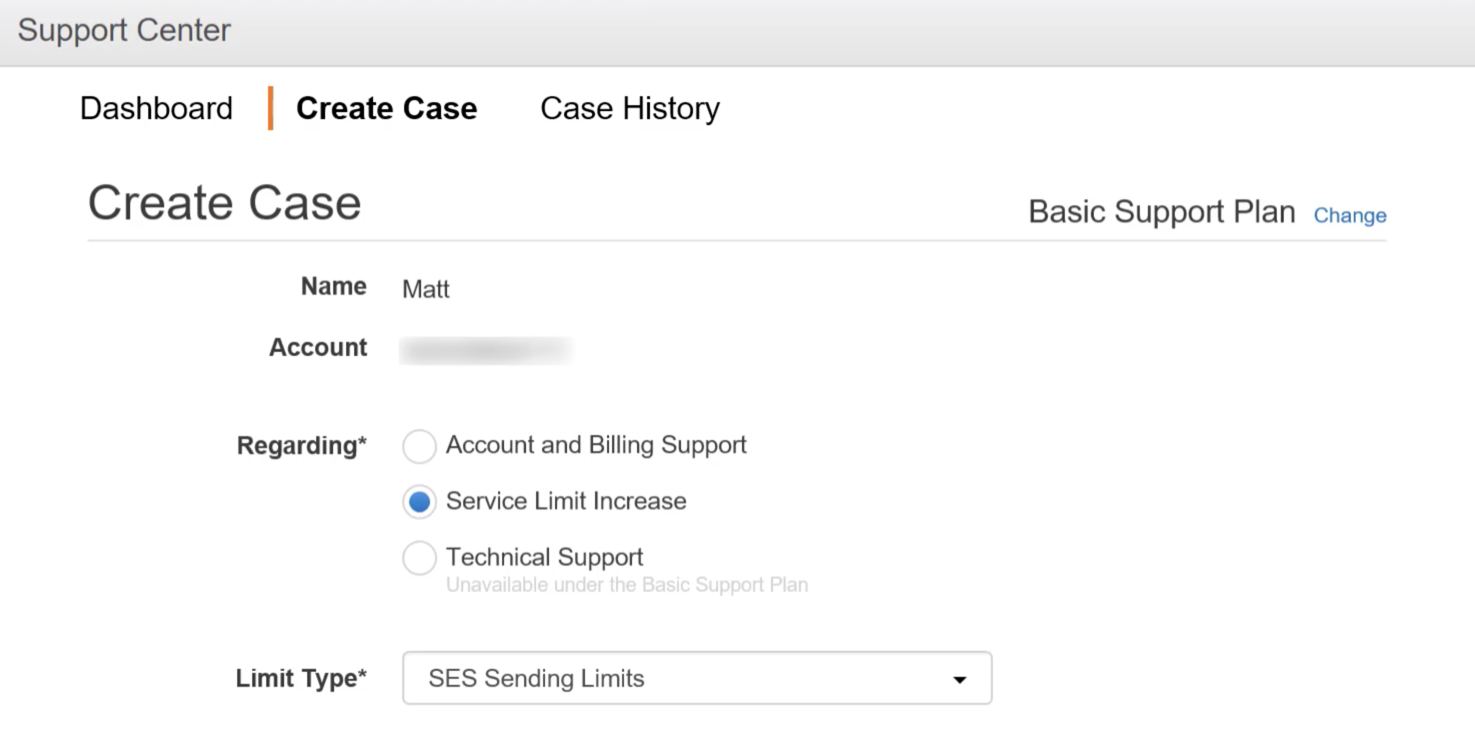This screenshot has height=729, width=1475.
Task: Click the name Matt
Action: pyautogui.click(x=426, y=289)
